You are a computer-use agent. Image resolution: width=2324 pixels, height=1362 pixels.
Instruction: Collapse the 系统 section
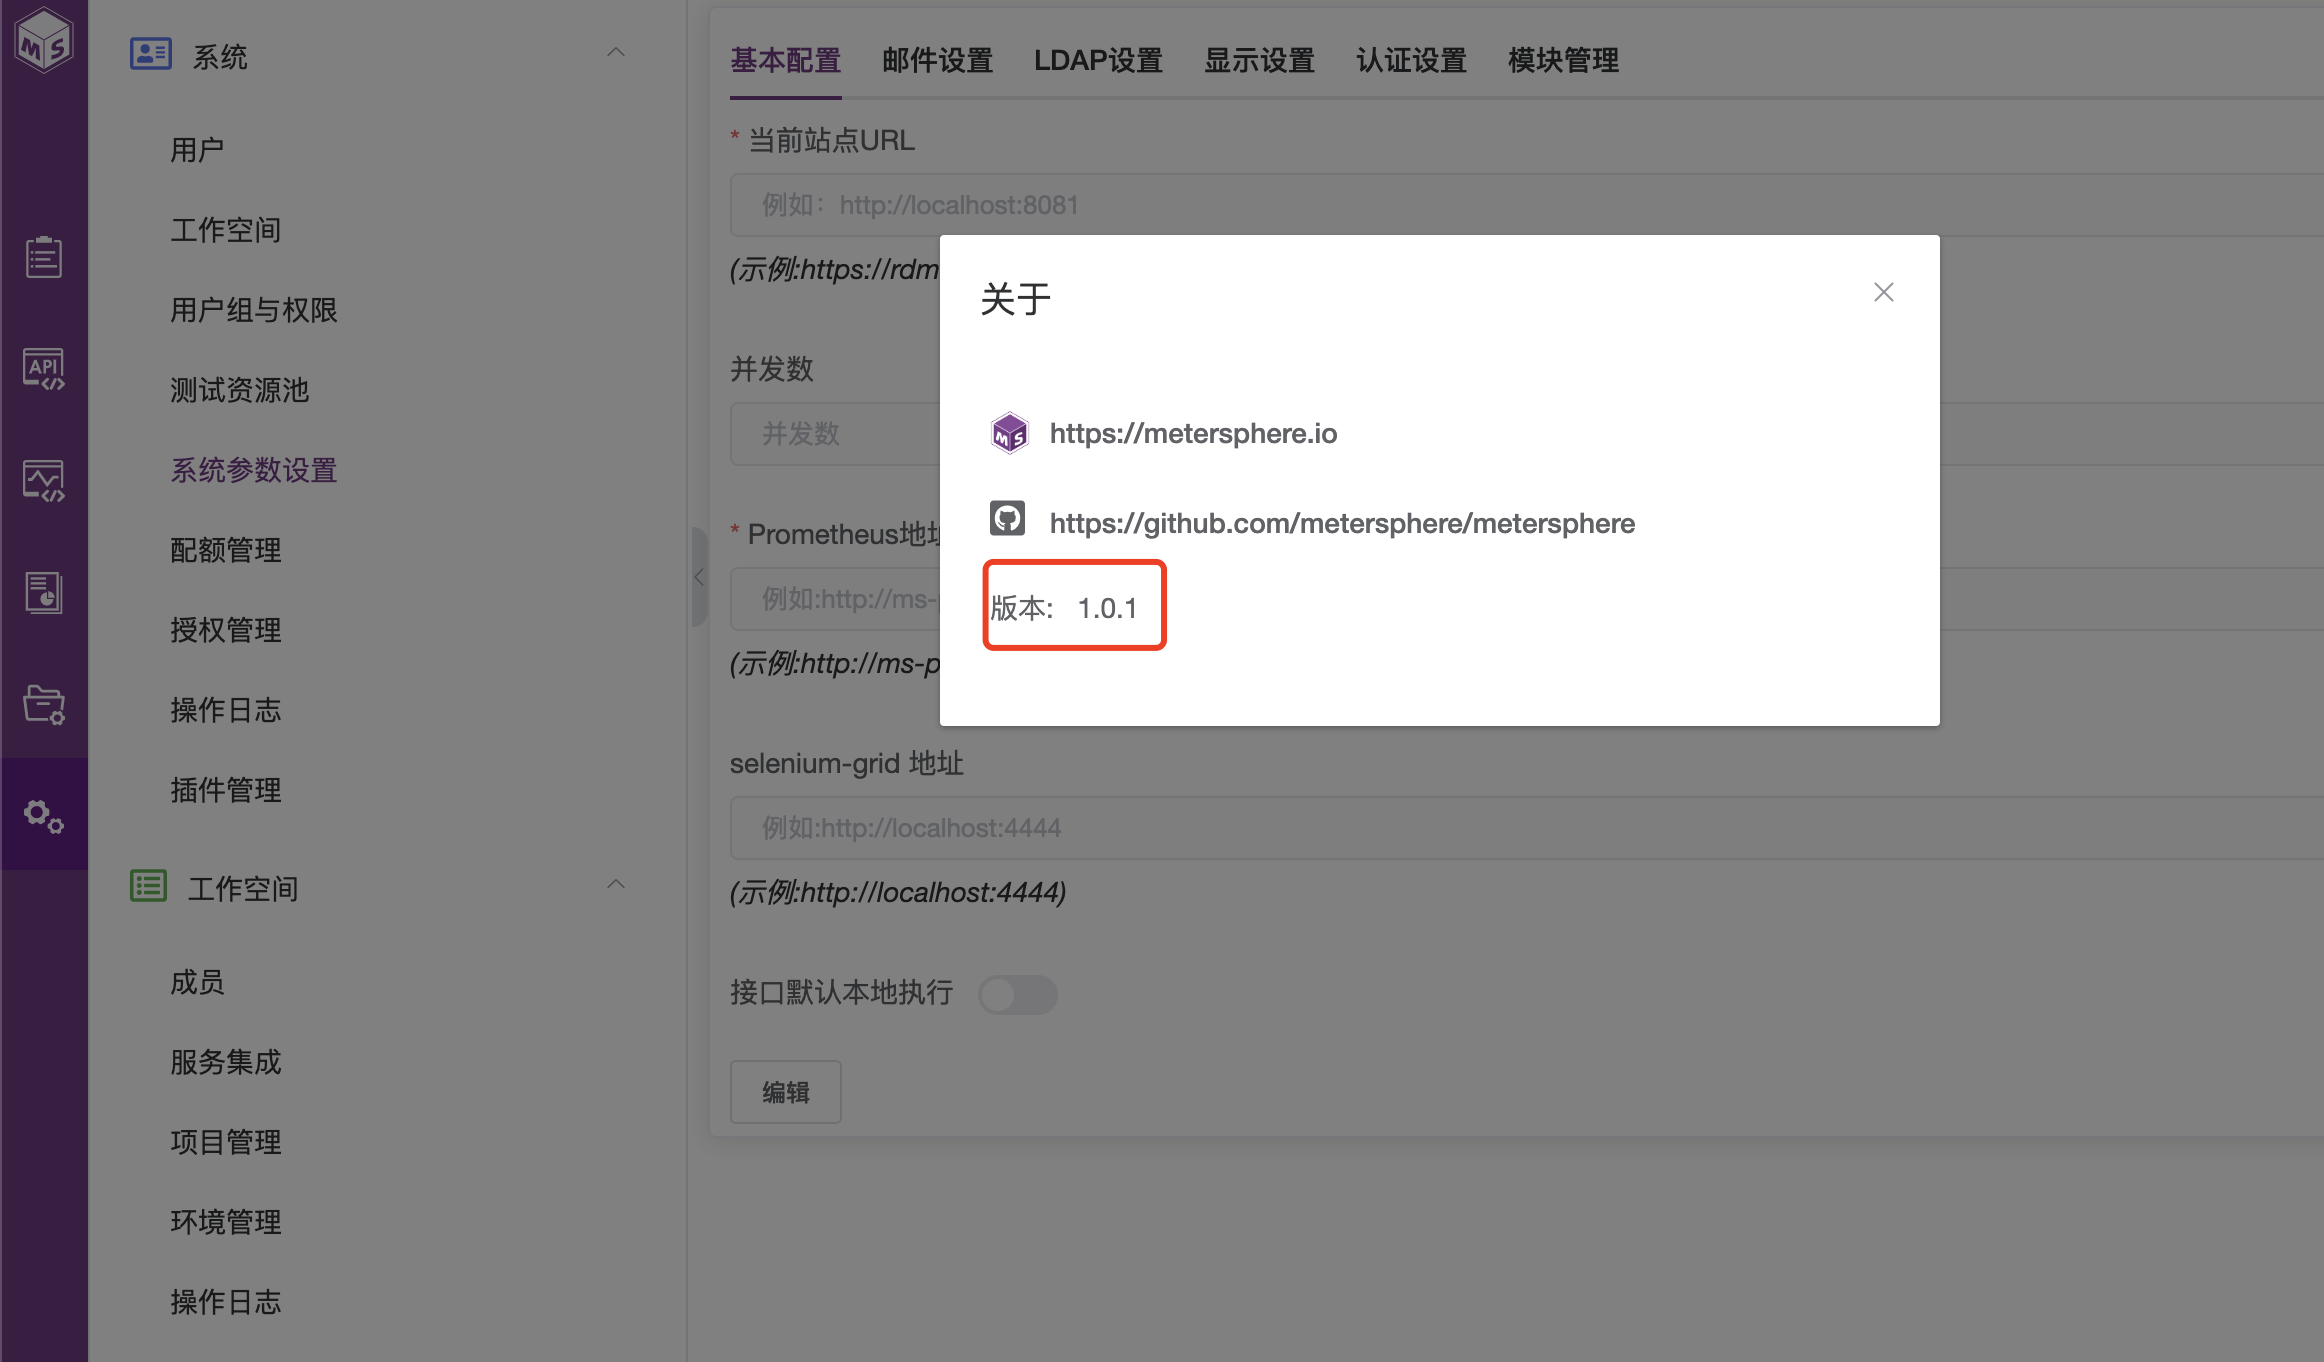tap(616, 52)
